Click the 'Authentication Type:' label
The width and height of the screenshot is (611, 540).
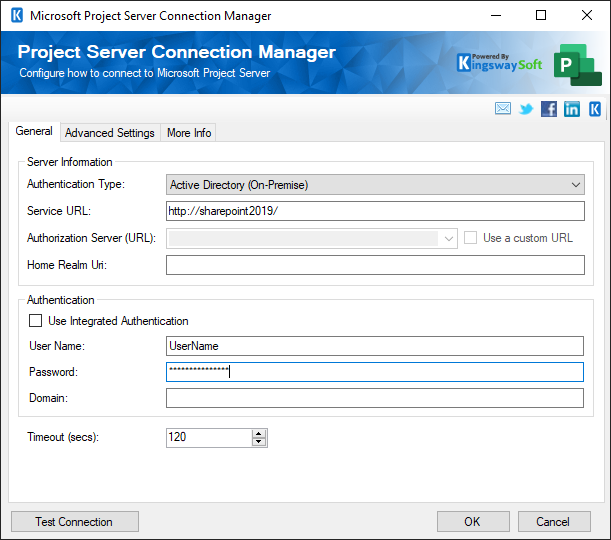click(76, 184)
